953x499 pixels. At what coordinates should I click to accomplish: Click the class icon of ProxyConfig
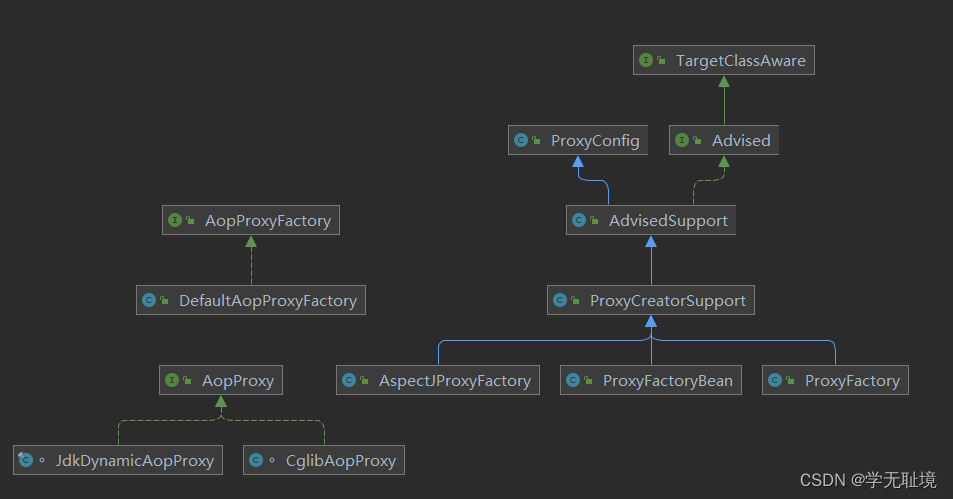click(521, 140)
